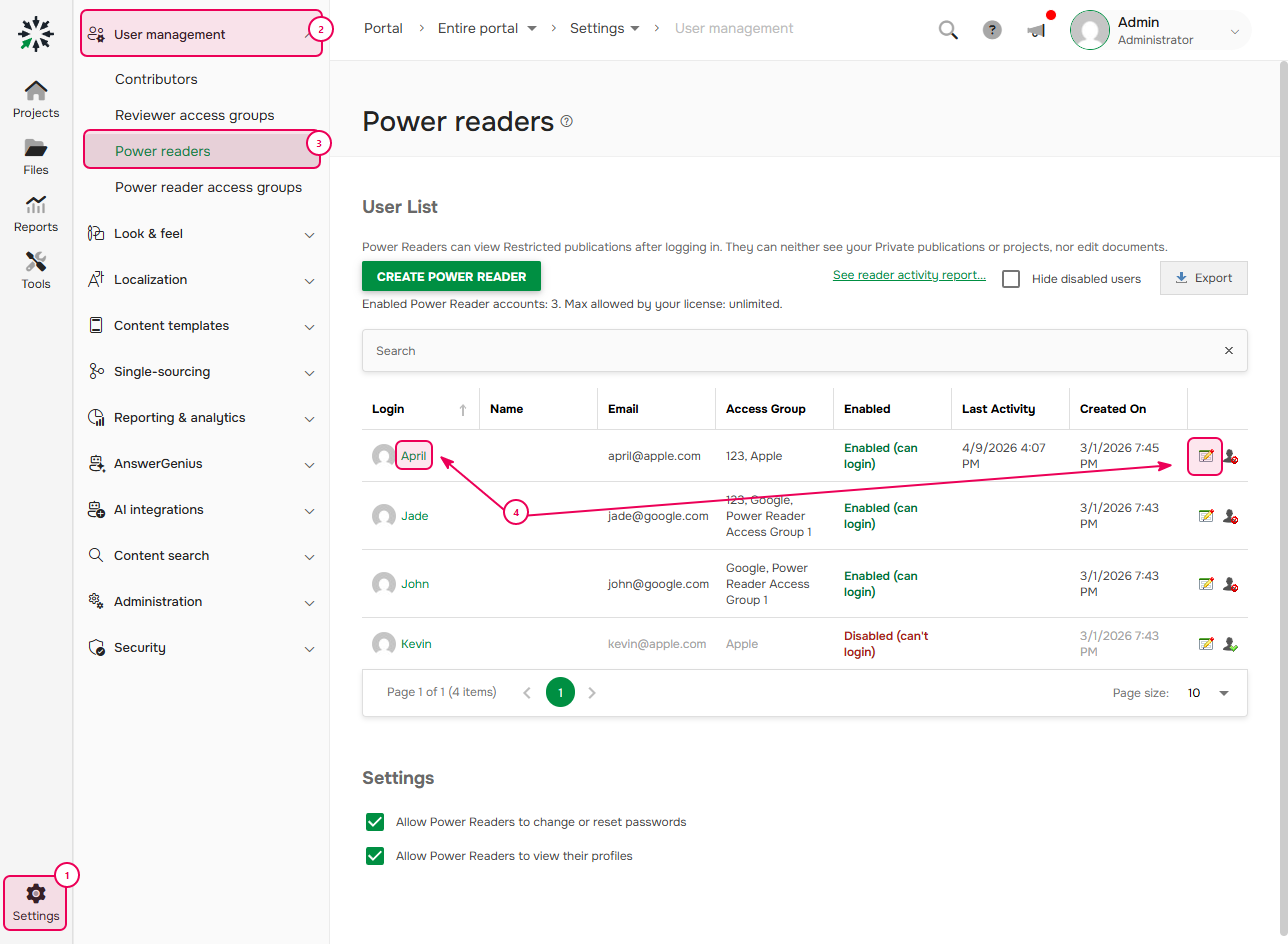Edit April's power reader profile icon

[x=1206, y=456]
